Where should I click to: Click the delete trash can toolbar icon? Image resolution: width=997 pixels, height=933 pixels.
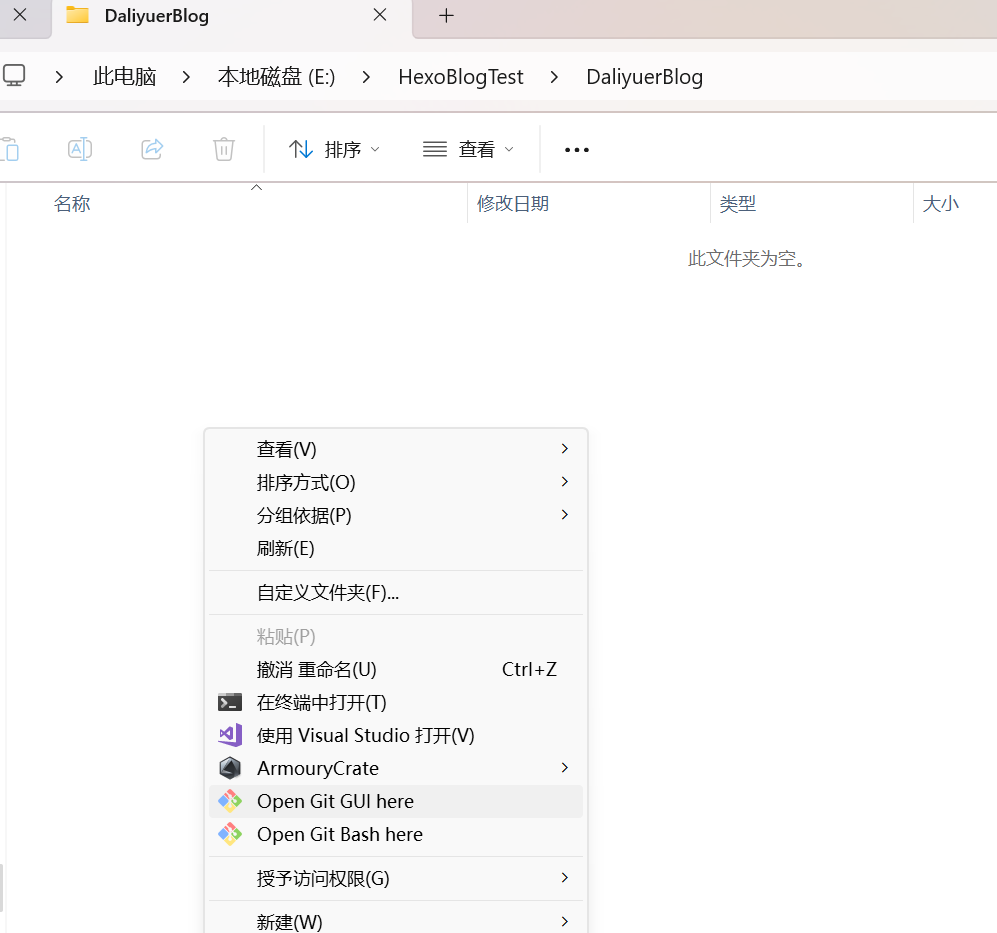pos(224,149)
